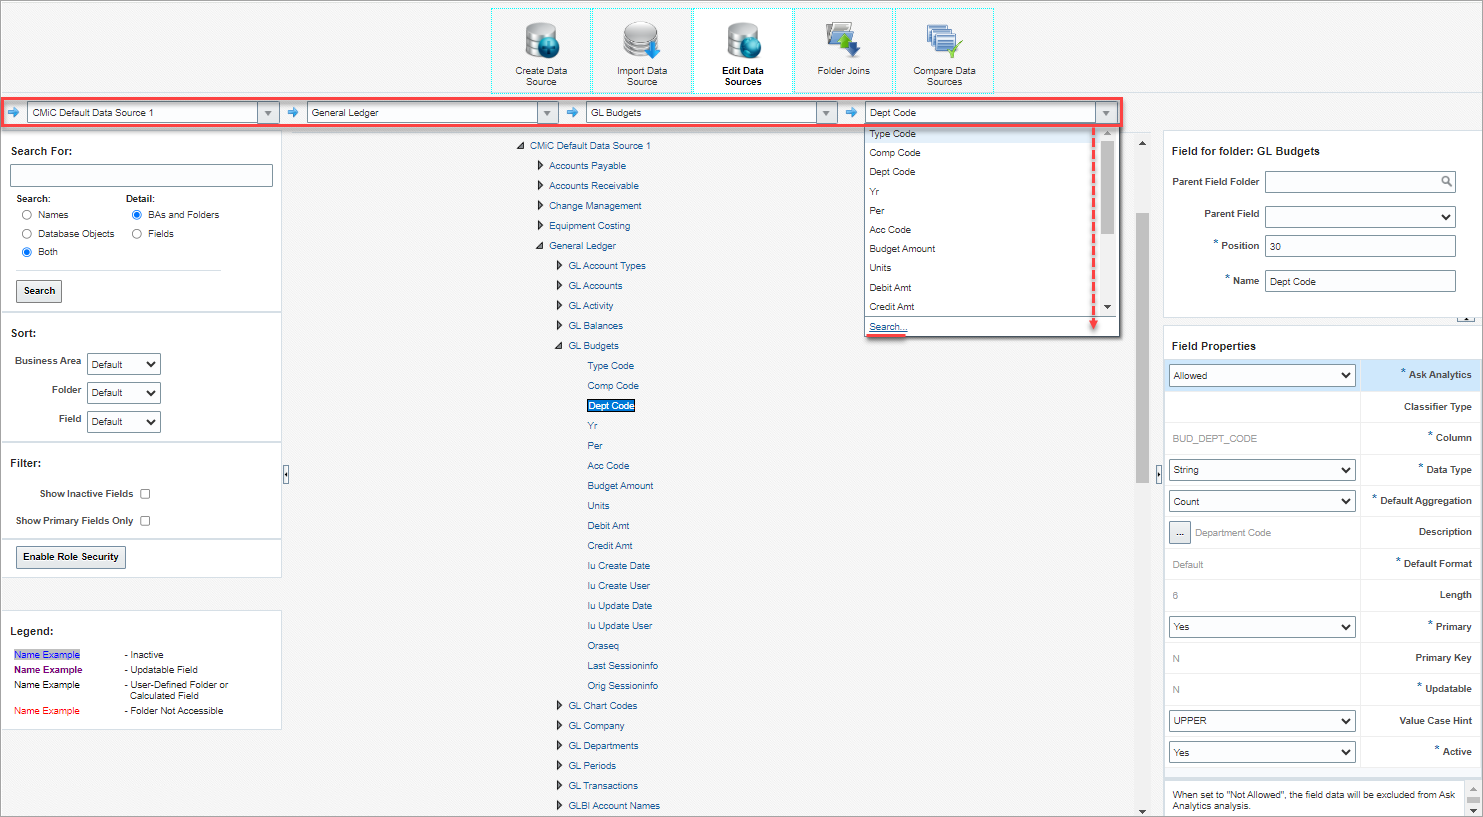Click the blue arrow before GL Budgets breadcrumb
Screen dimensions: 1483x817
[x=572, y=112]
